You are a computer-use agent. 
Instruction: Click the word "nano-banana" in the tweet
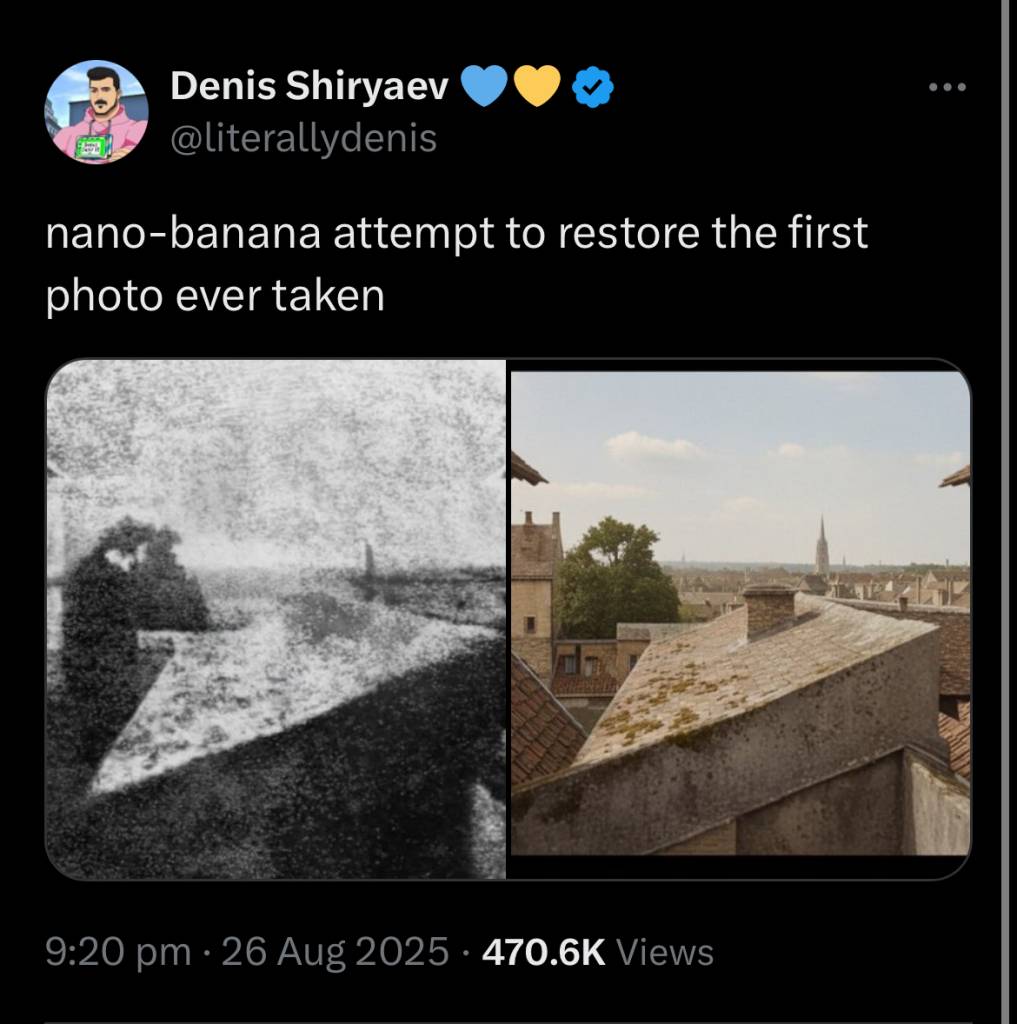point(184,236)
